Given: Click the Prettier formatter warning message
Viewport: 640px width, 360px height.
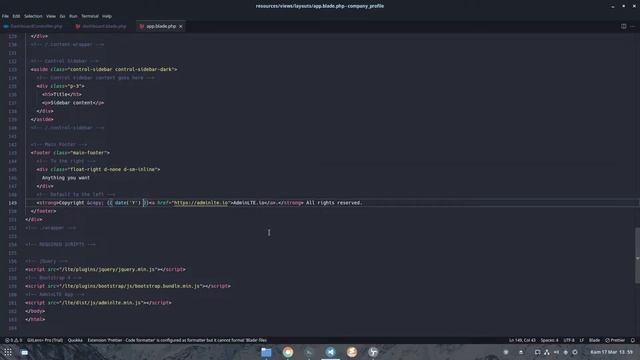Looking at the screenshot, I should [177, 340].
